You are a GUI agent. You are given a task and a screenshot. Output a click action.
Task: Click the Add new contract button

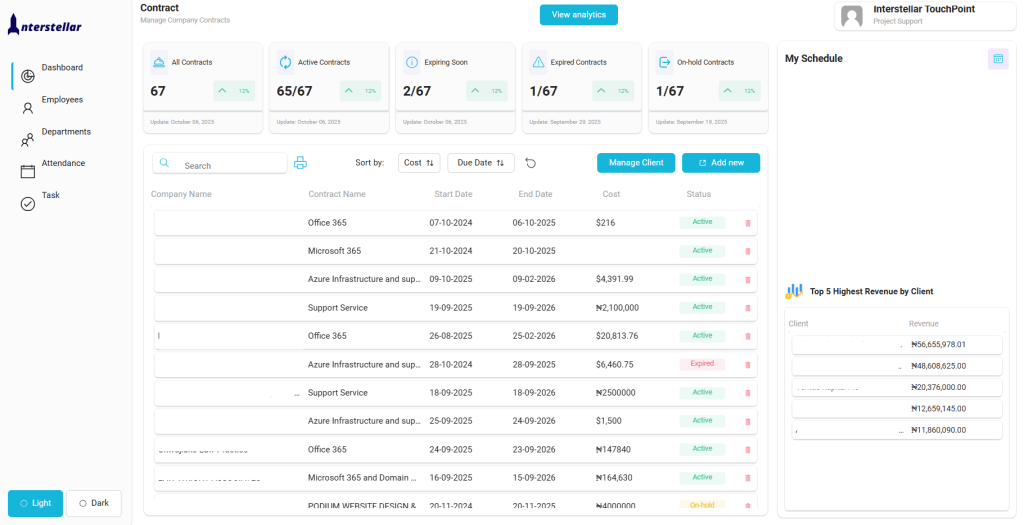(x=720, y=163)
